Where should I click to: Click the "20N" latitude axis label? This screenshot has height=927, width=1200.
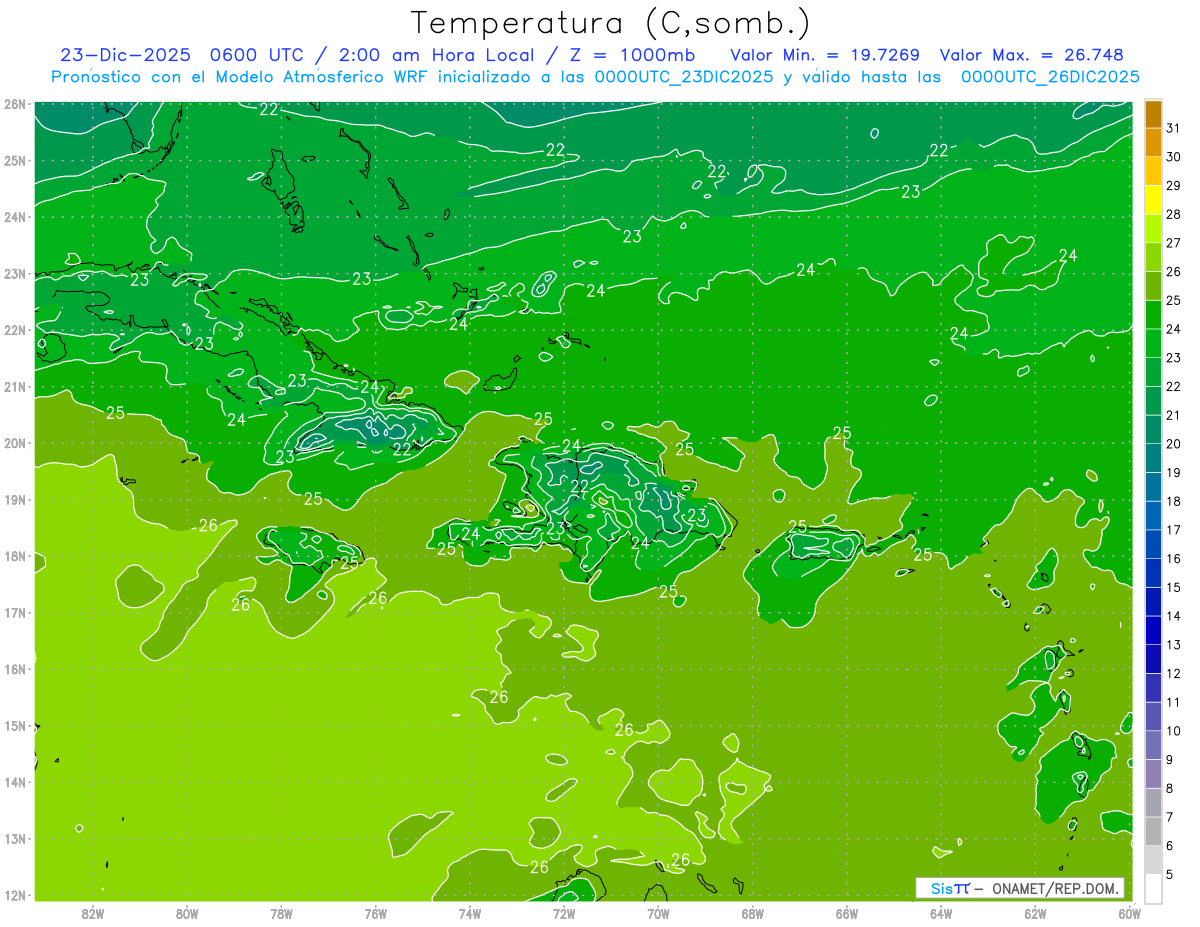14,443
